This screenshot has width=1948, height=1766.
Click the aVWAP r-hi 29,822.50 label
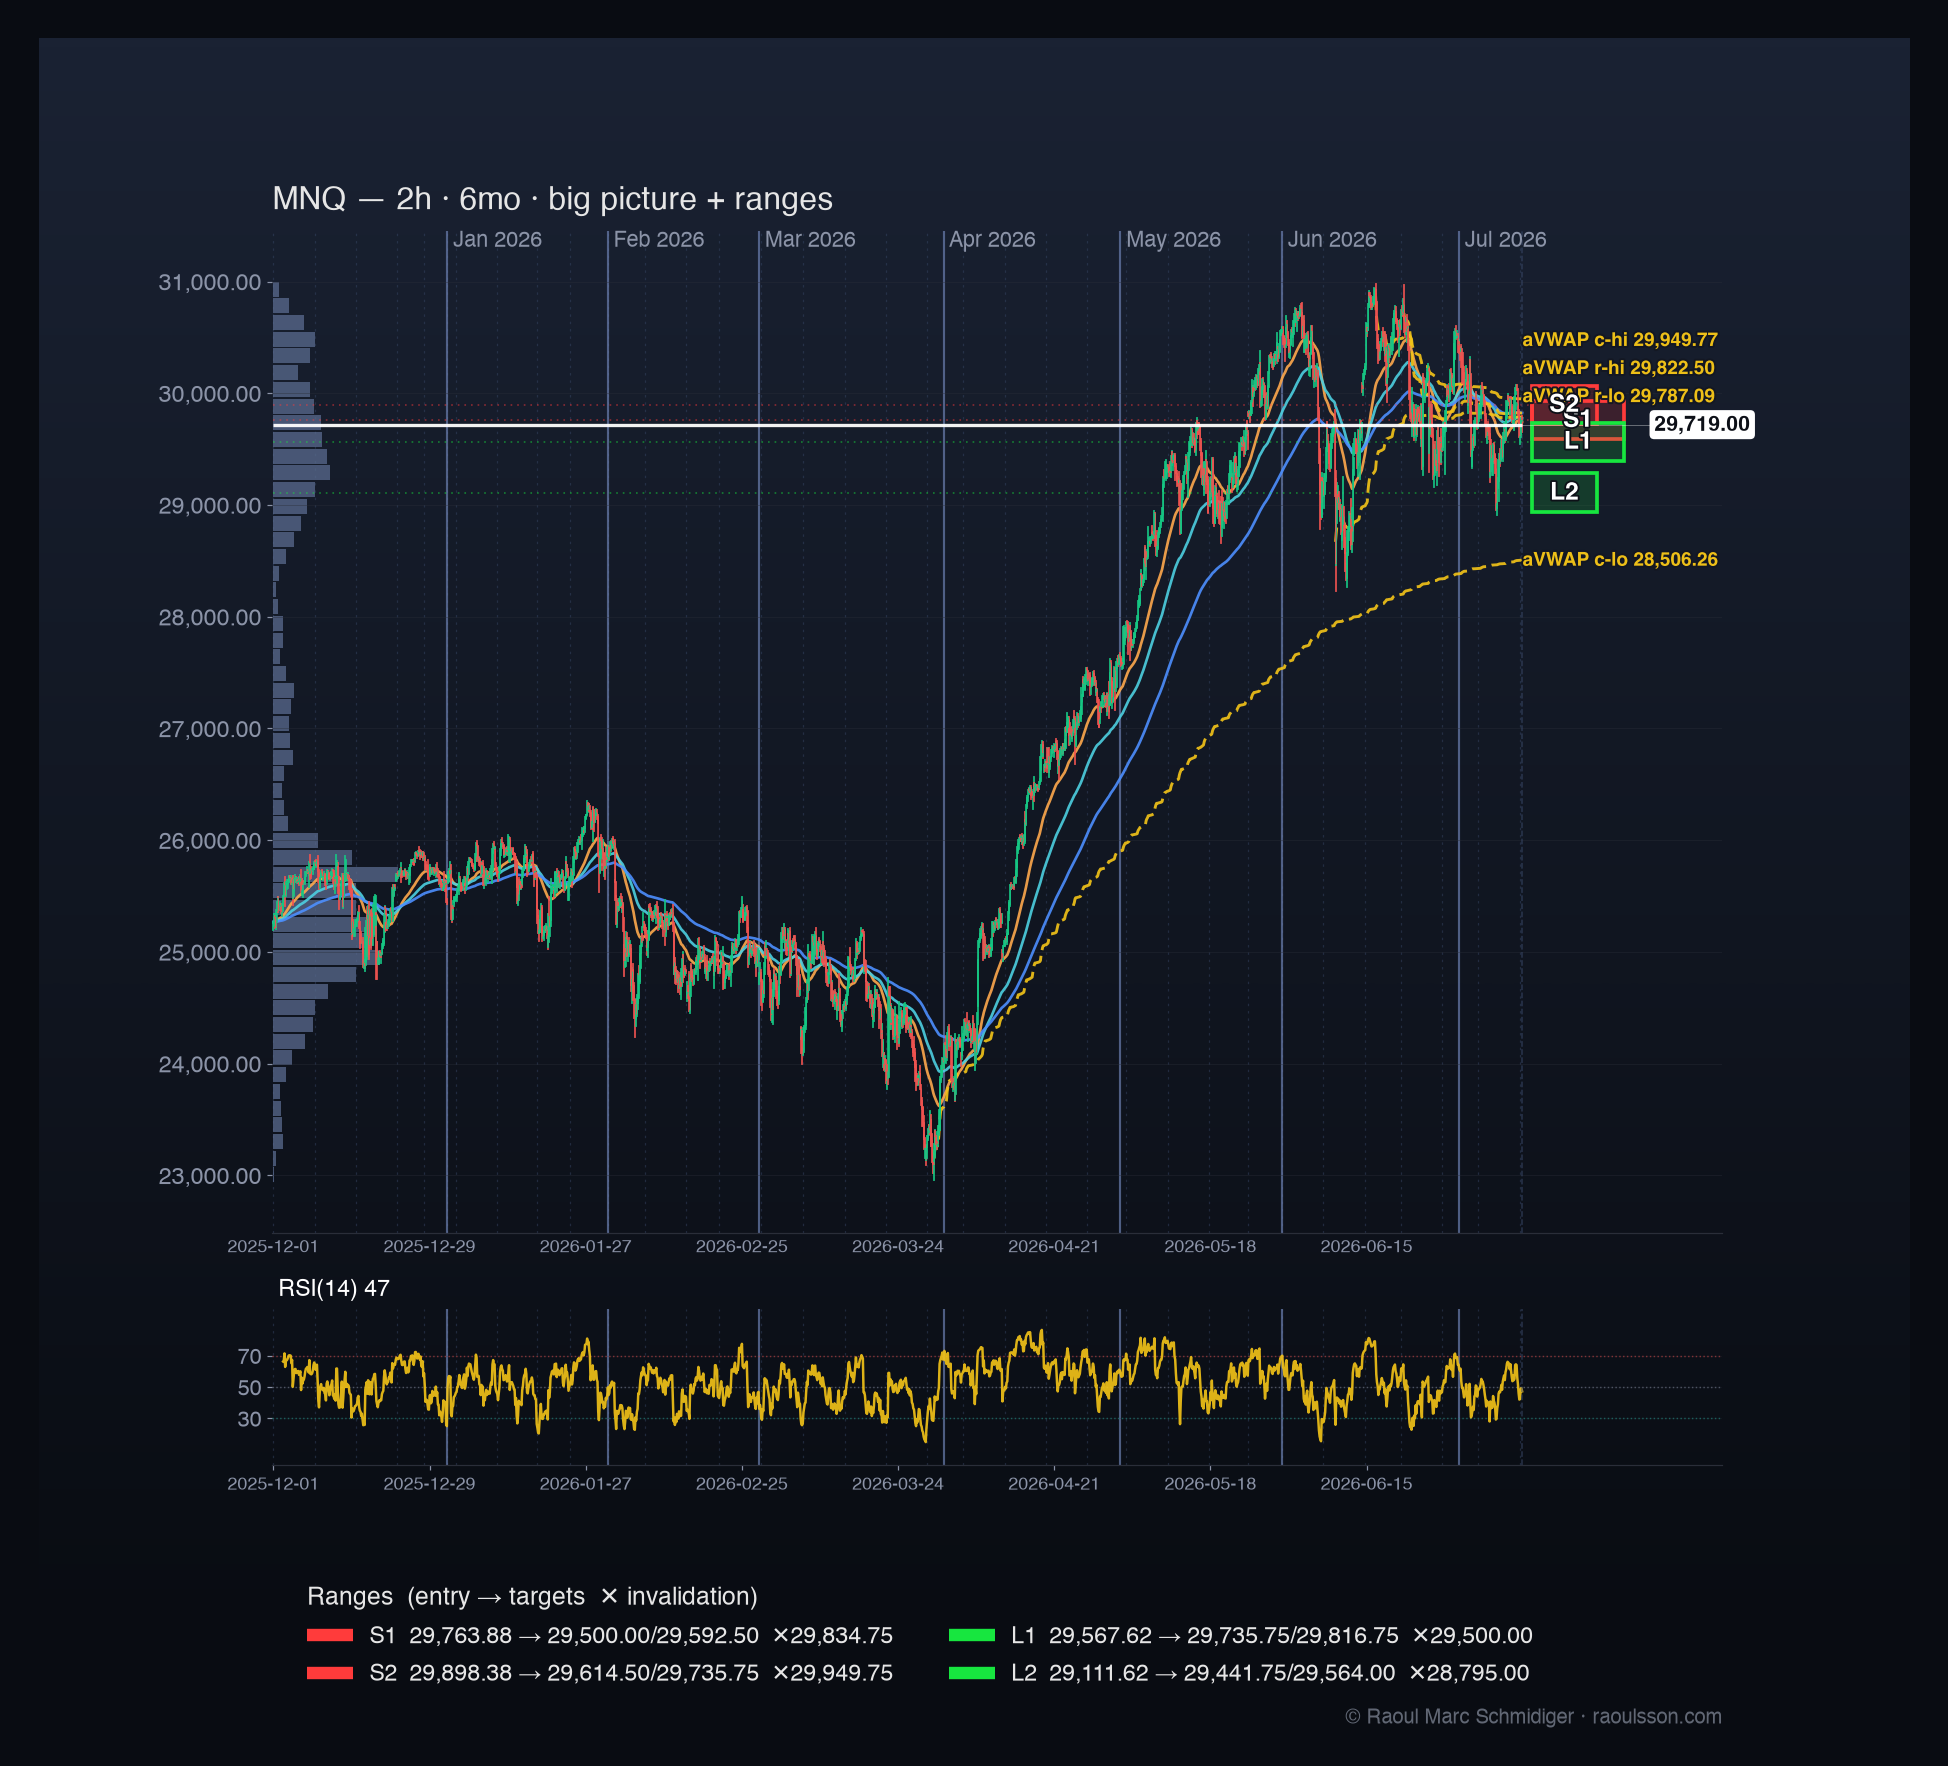1618,368
